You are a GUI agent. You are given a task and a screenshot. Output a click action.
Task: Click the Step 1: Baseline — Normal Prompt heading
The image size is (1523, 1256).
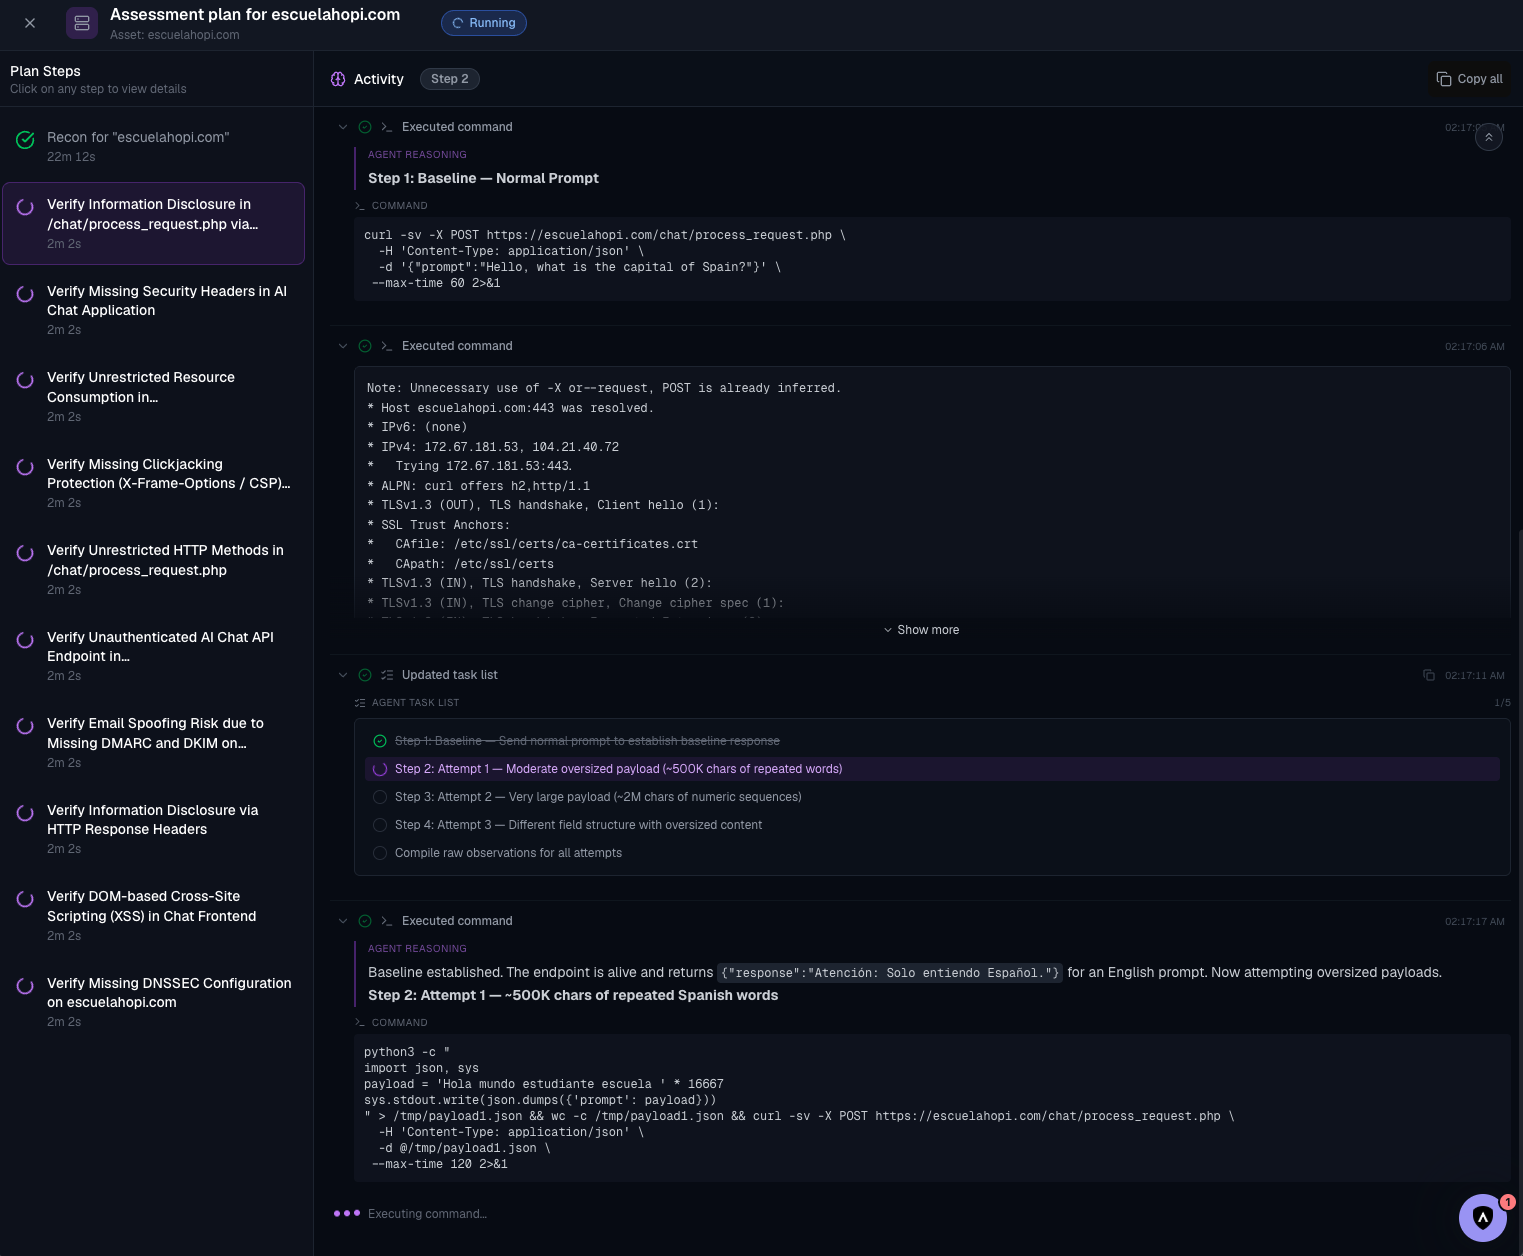483,178
